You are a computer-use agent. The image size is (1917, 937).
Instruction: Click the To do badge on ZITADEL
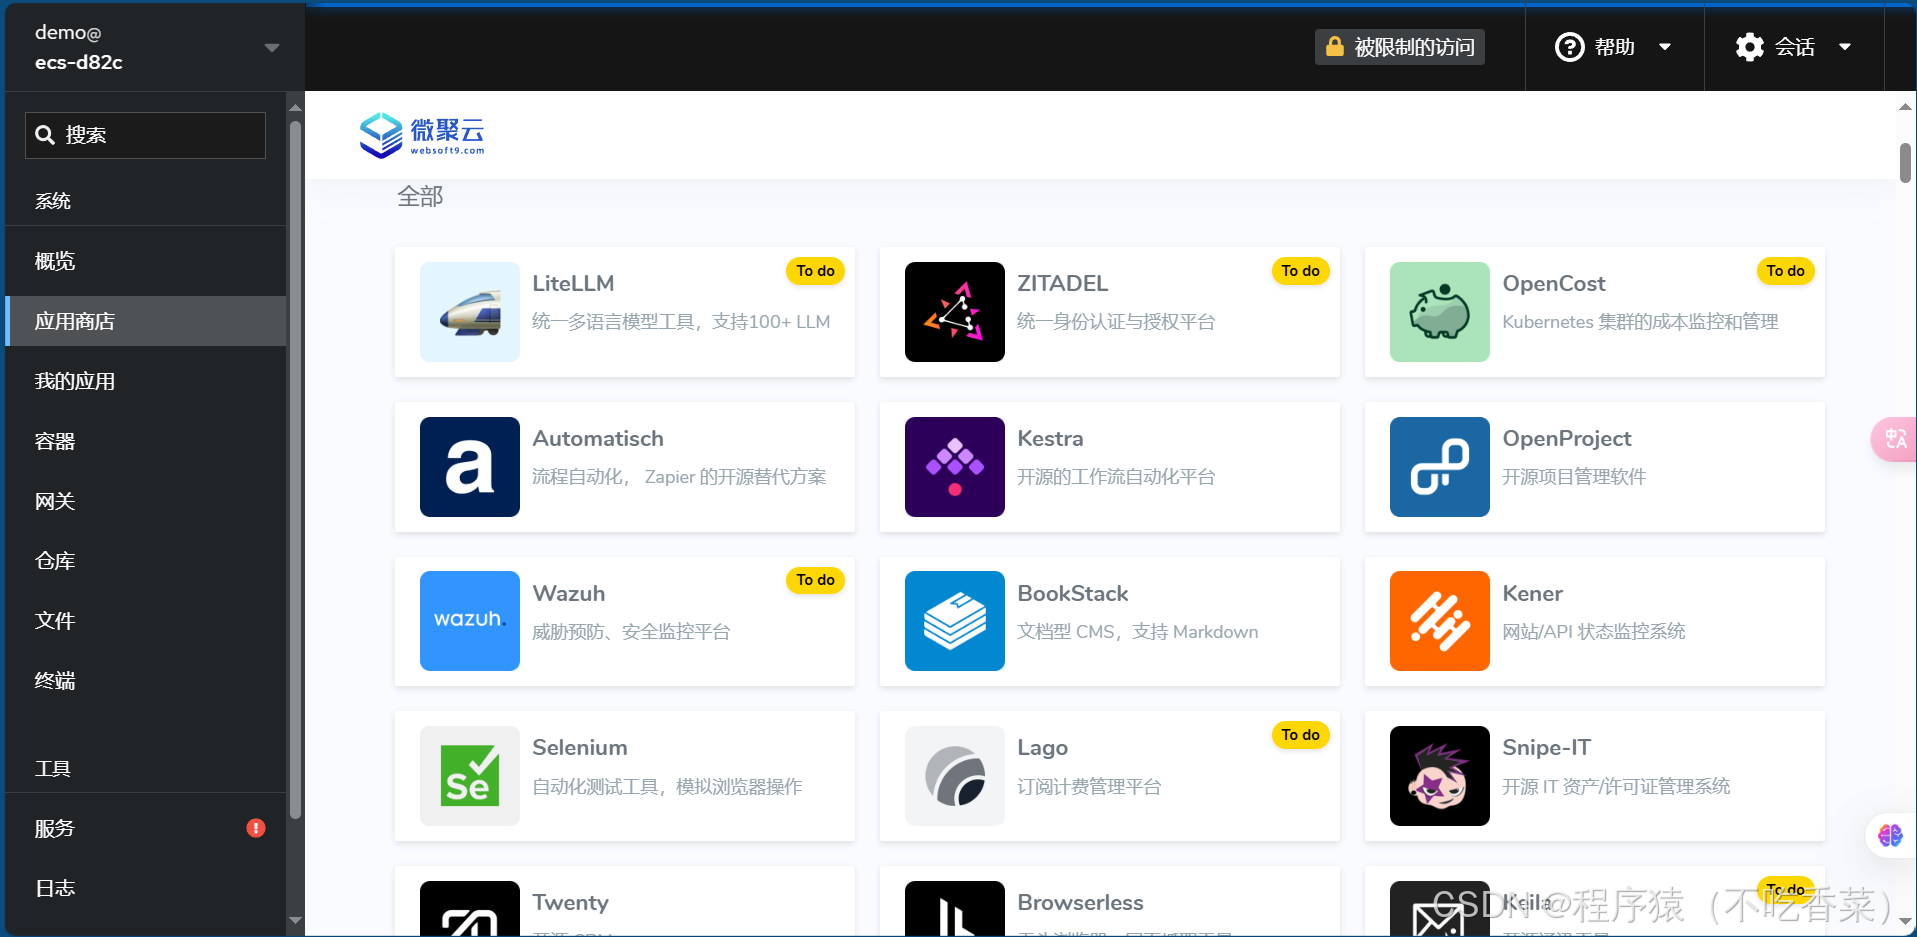(1300, 271)
